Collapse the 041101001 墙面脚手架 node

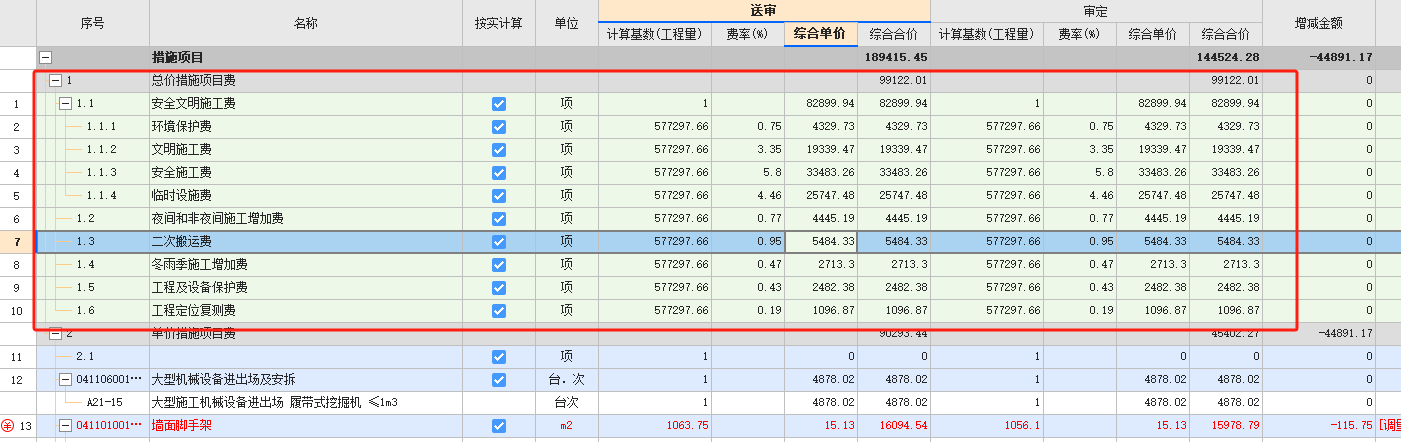66,426
